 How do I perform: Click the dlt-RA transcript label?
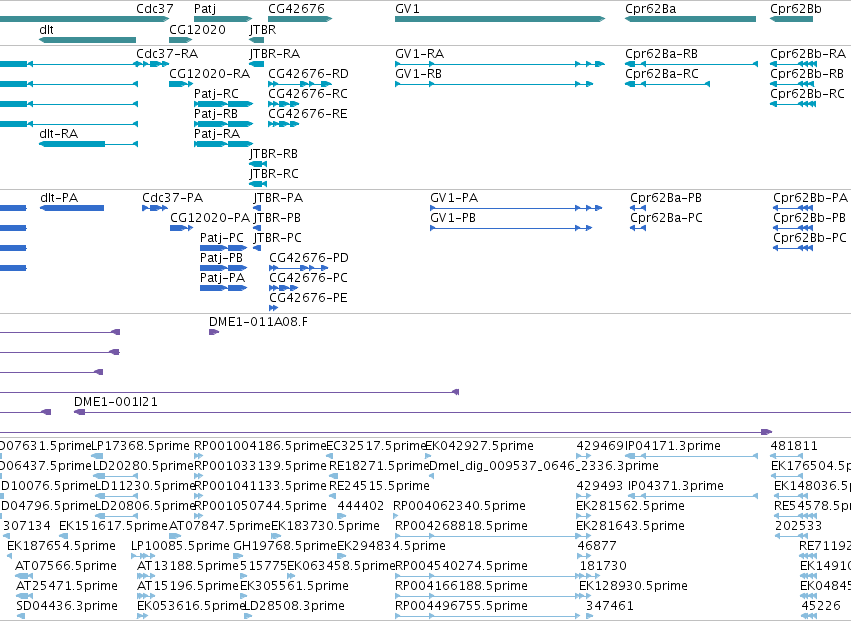pyautogui.click(x=59, y=134)
